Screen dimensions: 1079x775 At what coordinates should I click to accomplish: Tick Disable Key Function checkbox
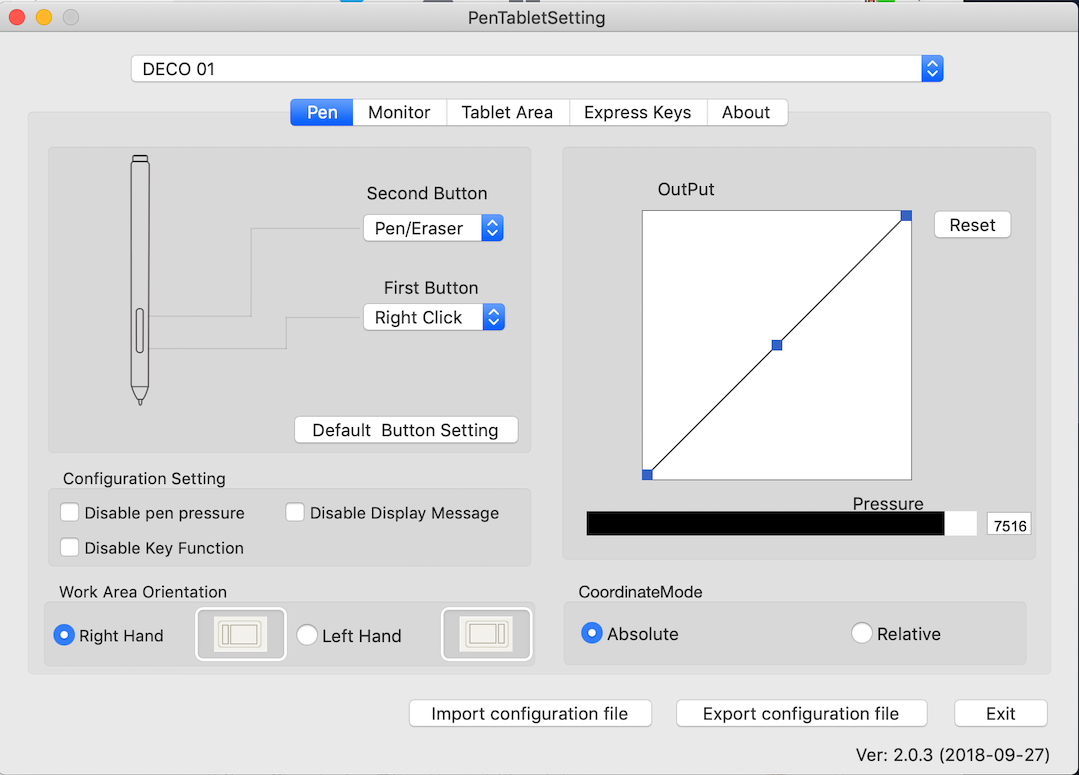click(x=70, y=548)
